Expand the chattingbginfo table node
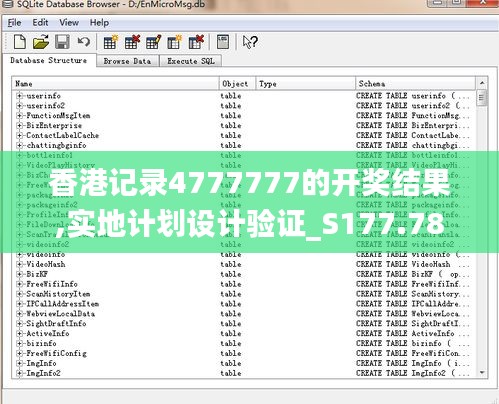Screen dimensions: 499x404 tap(19, 146)
